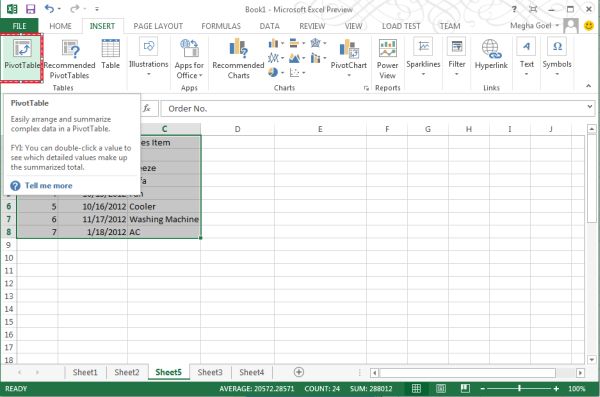Image resolution: width=600 pixels, height=397 pixels.
Task: Select Normal view in status bar
Action: [416, 389]
